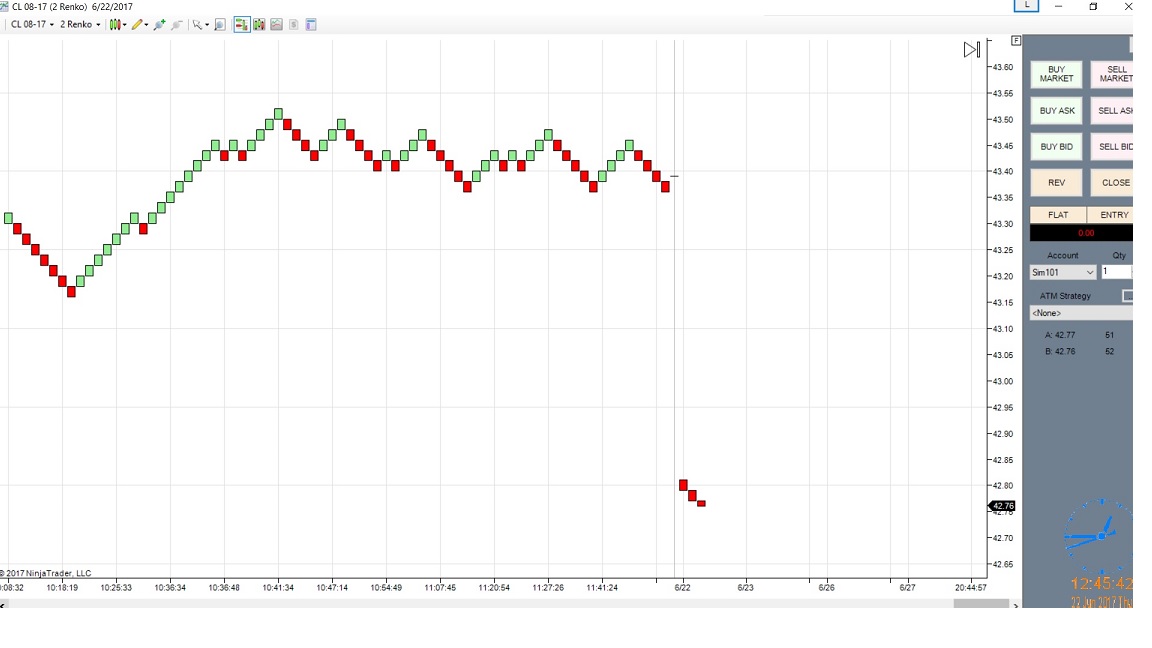Click the 43.00 price axis label
The height and width of the screenshot is (648, 1152).
pyautogui.click(x=1003, y=381)
